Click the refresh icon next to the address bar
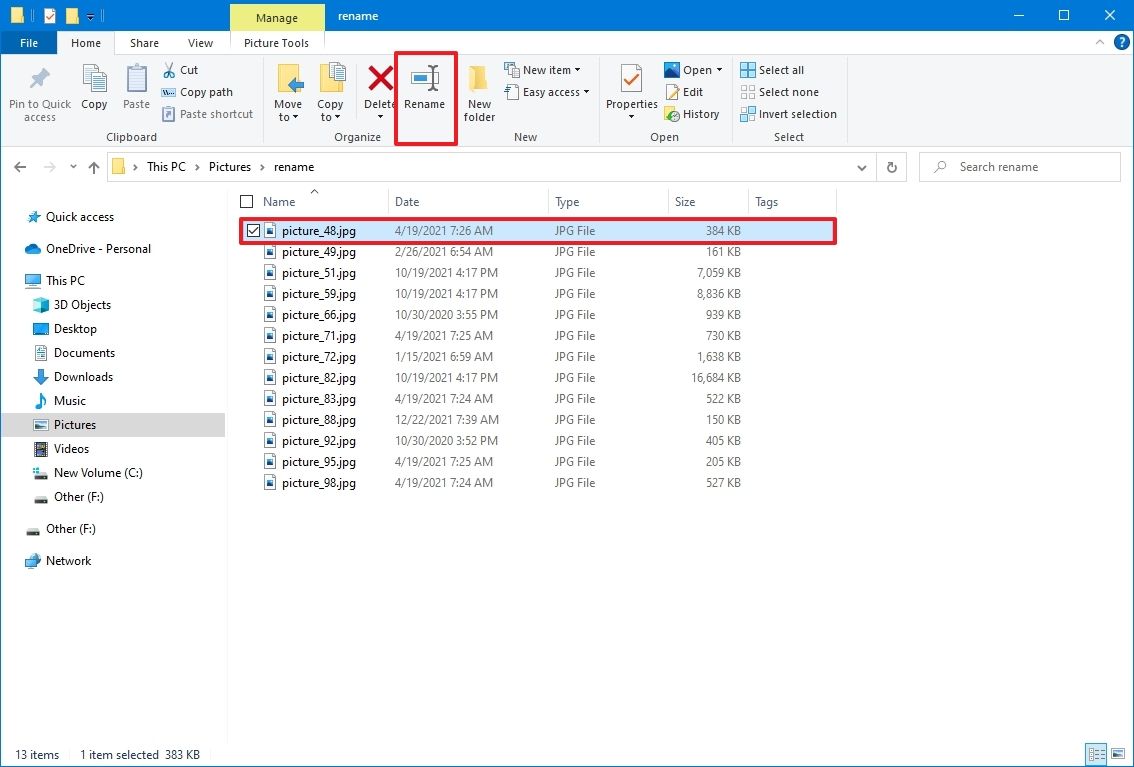 [x=891, y=167]
